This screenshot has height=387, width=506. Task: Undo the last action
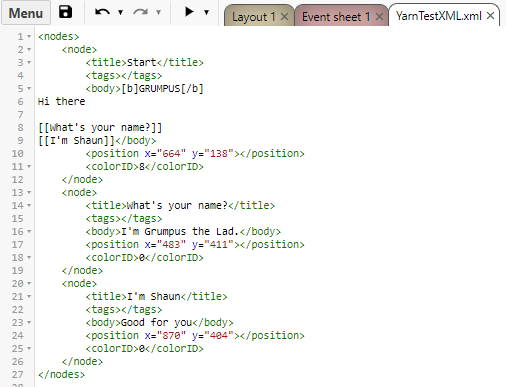pos(102,13)
